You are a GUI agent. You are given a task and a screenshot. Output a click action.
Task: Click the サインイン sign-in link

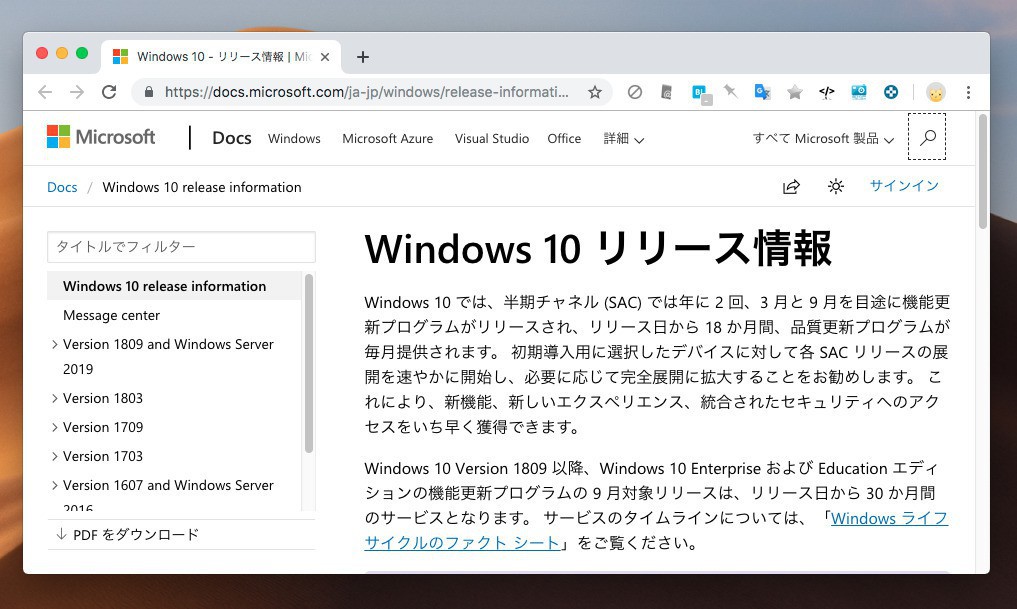(904, 186)
